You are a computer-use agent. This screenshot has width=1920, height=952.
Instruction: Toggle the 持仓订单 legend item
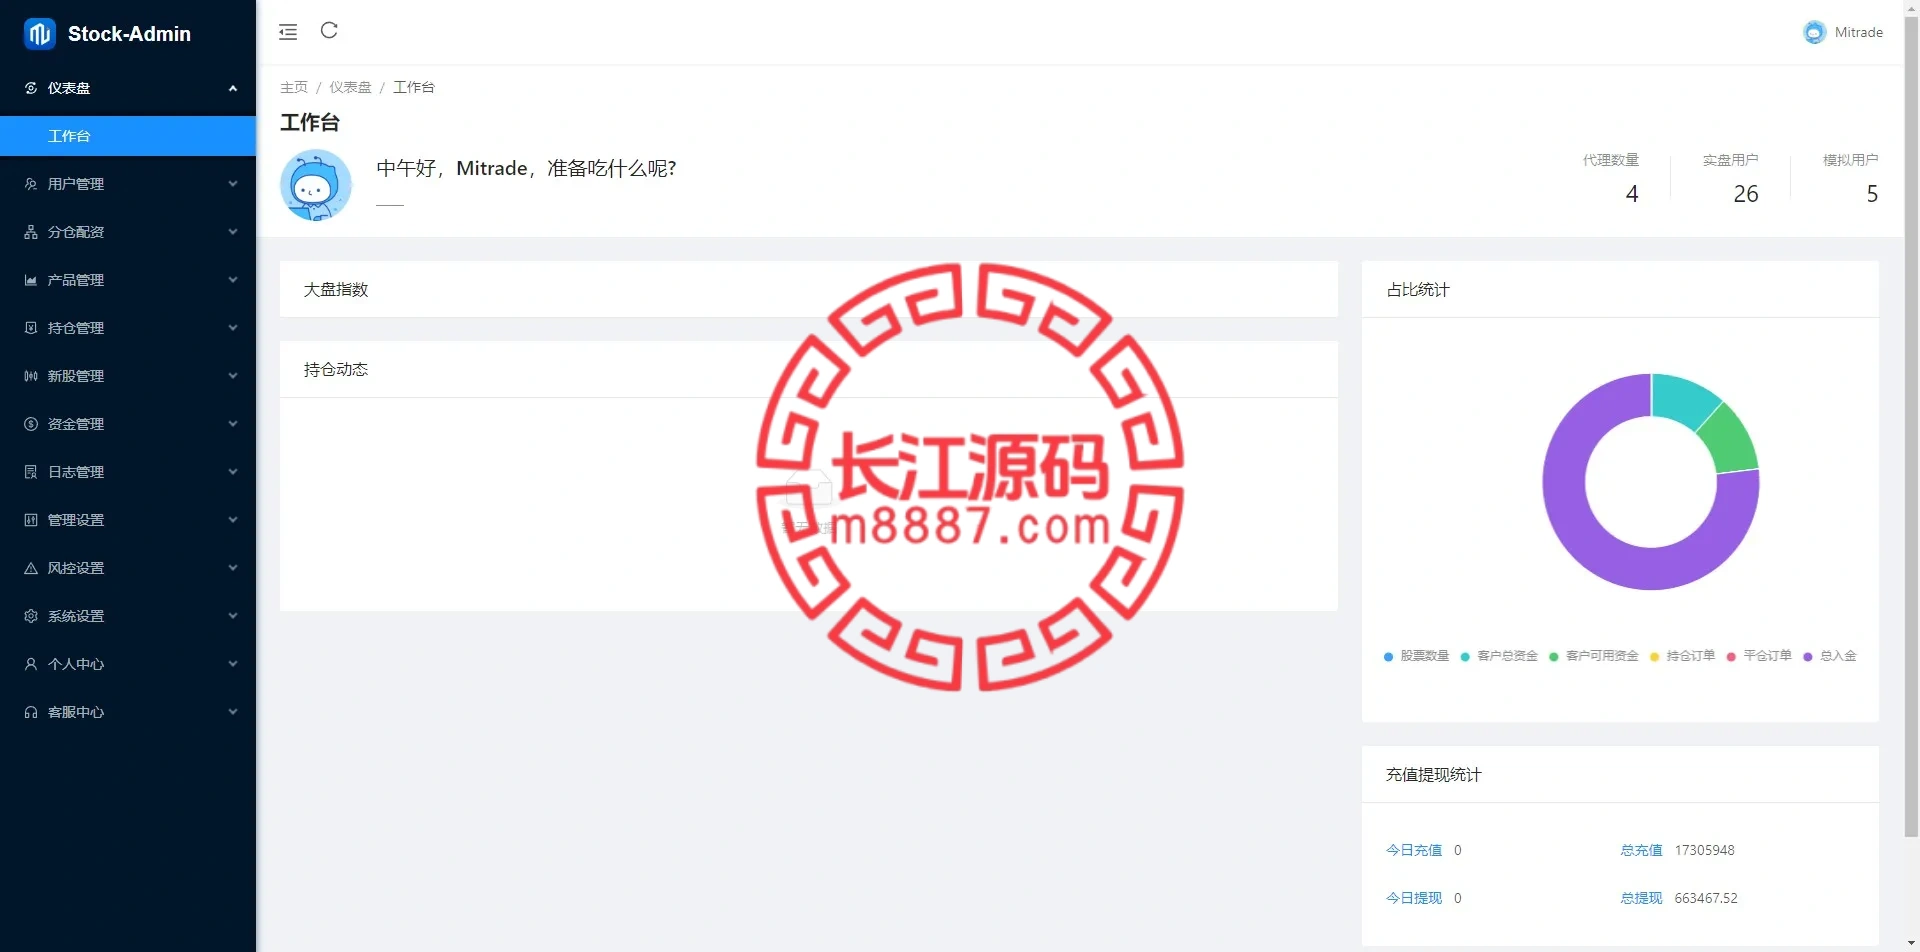pos(1682,656)
